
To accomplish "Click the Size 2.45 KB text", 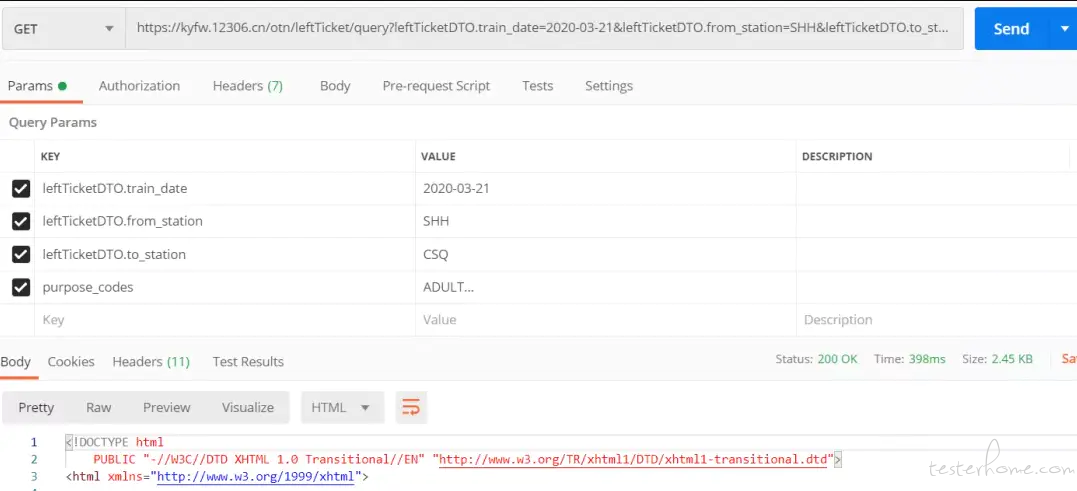I will coord(997,359).
